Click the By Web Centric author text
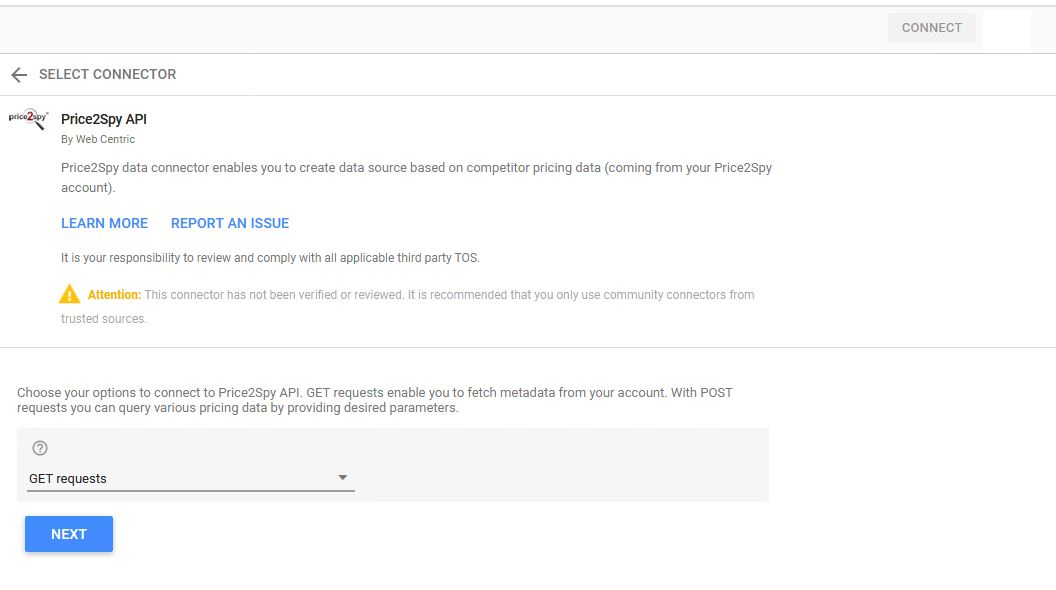This screenshot has width=1056, height=590. click(x=98, y=139)
